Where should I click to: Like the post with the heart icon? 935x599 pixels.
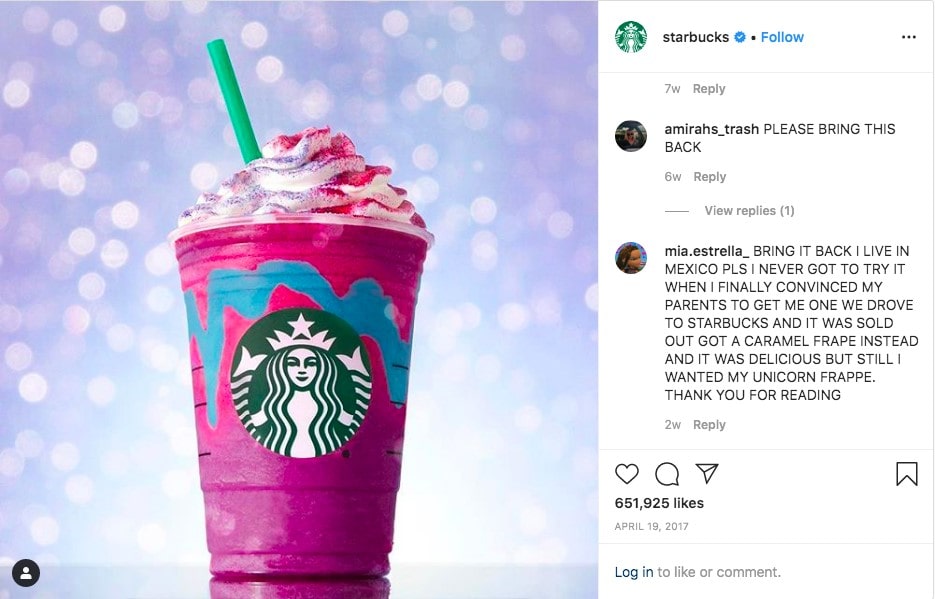[627, 474]
